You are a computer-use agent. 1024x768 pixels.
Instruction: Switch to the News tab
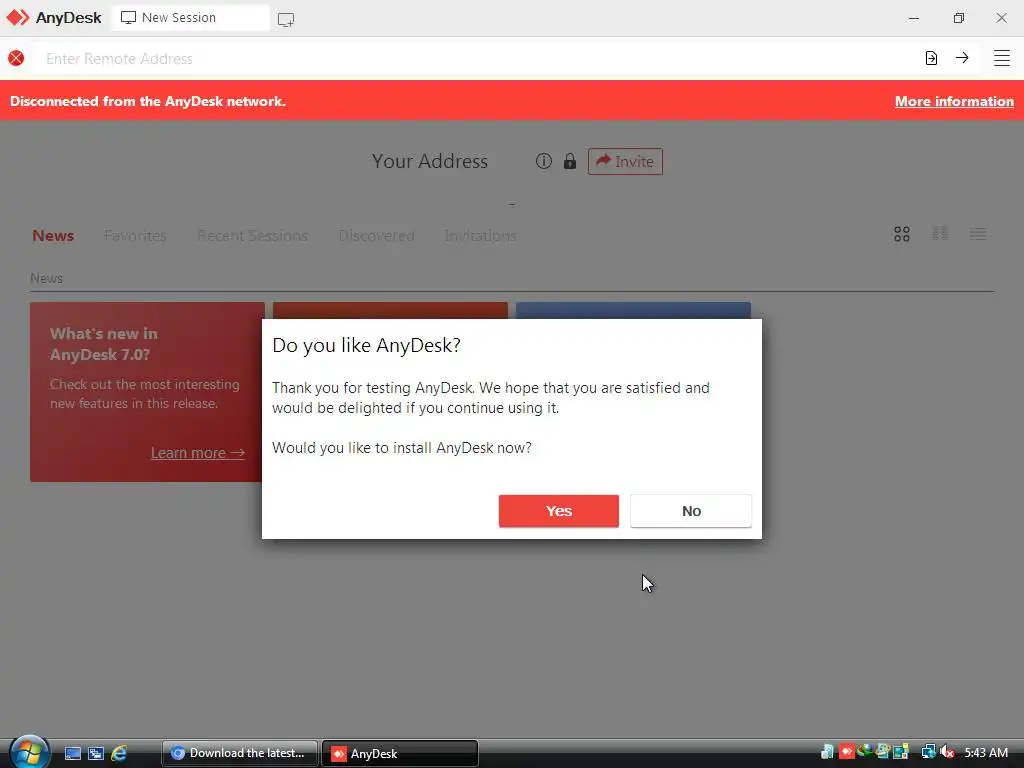coord(53,236)
